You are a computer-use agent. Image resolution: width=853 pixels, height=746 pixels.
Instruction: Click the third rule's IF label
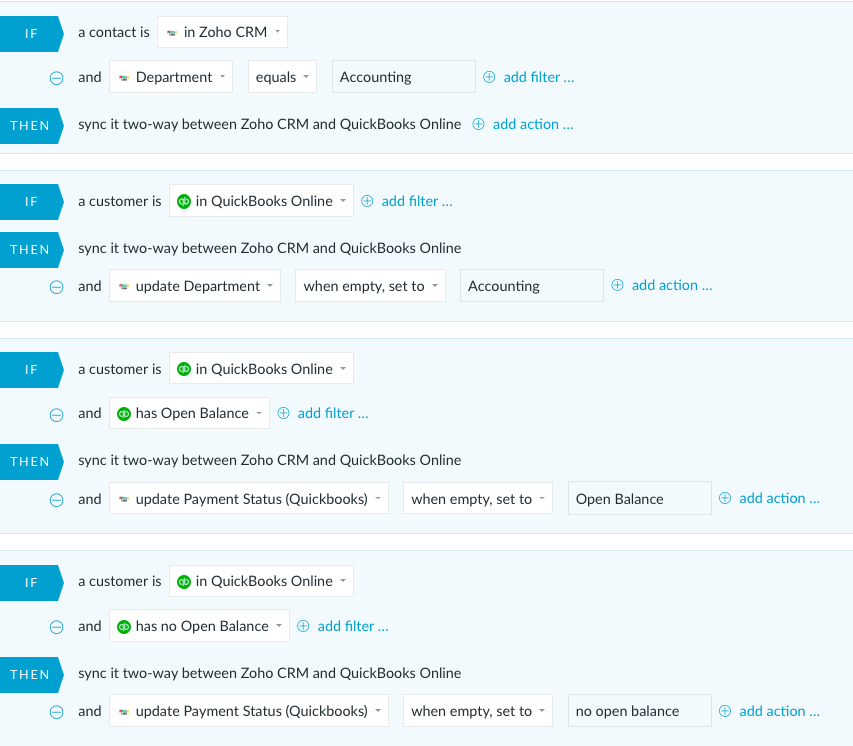pos(31,370)
